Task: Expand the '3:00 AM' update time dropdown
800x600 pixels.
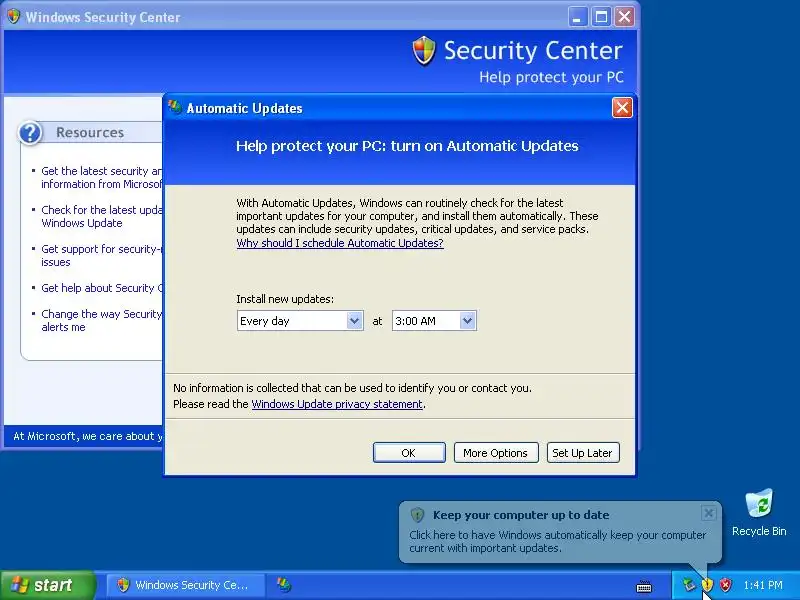Action: click(x=467, y=321)
